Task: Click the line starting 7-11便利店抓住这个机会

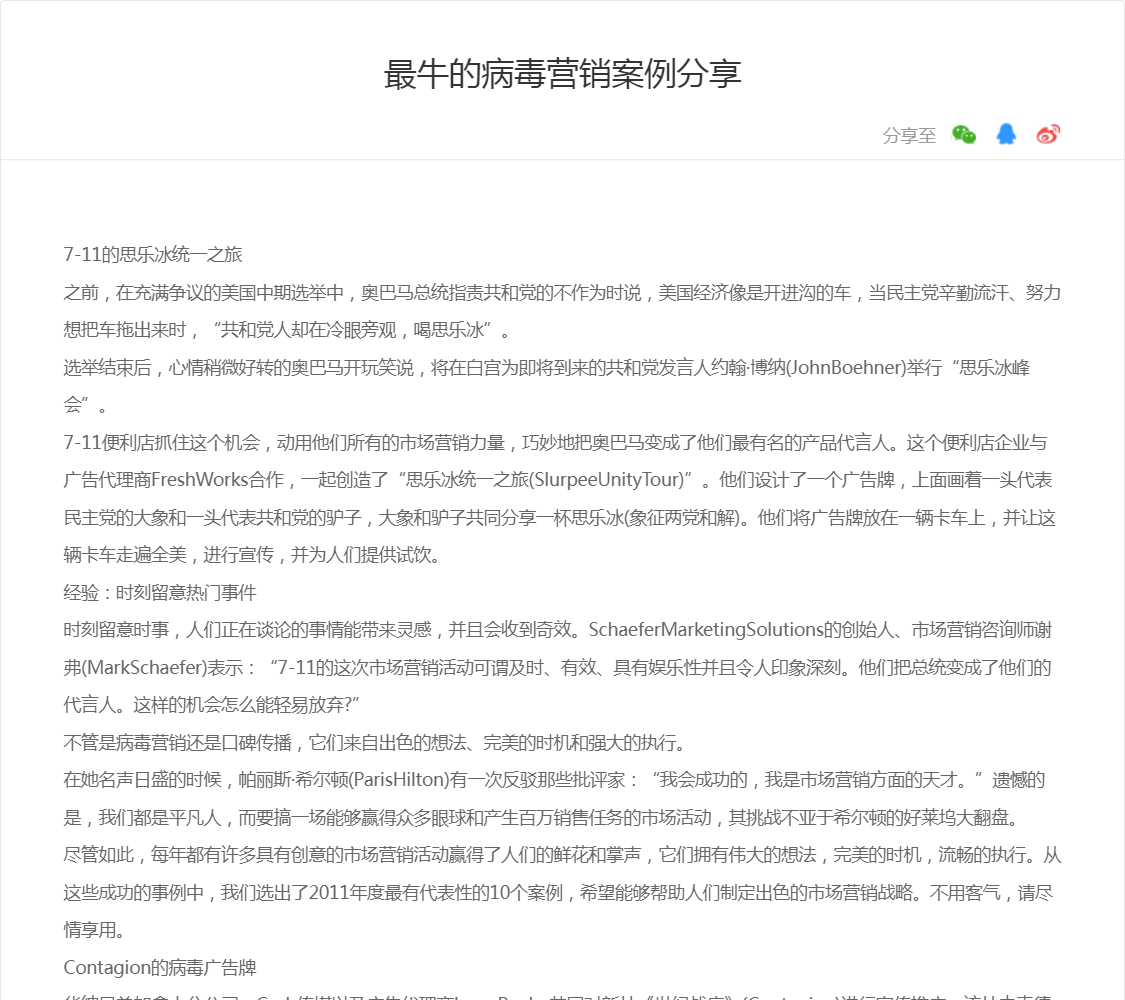Action: 555,443
